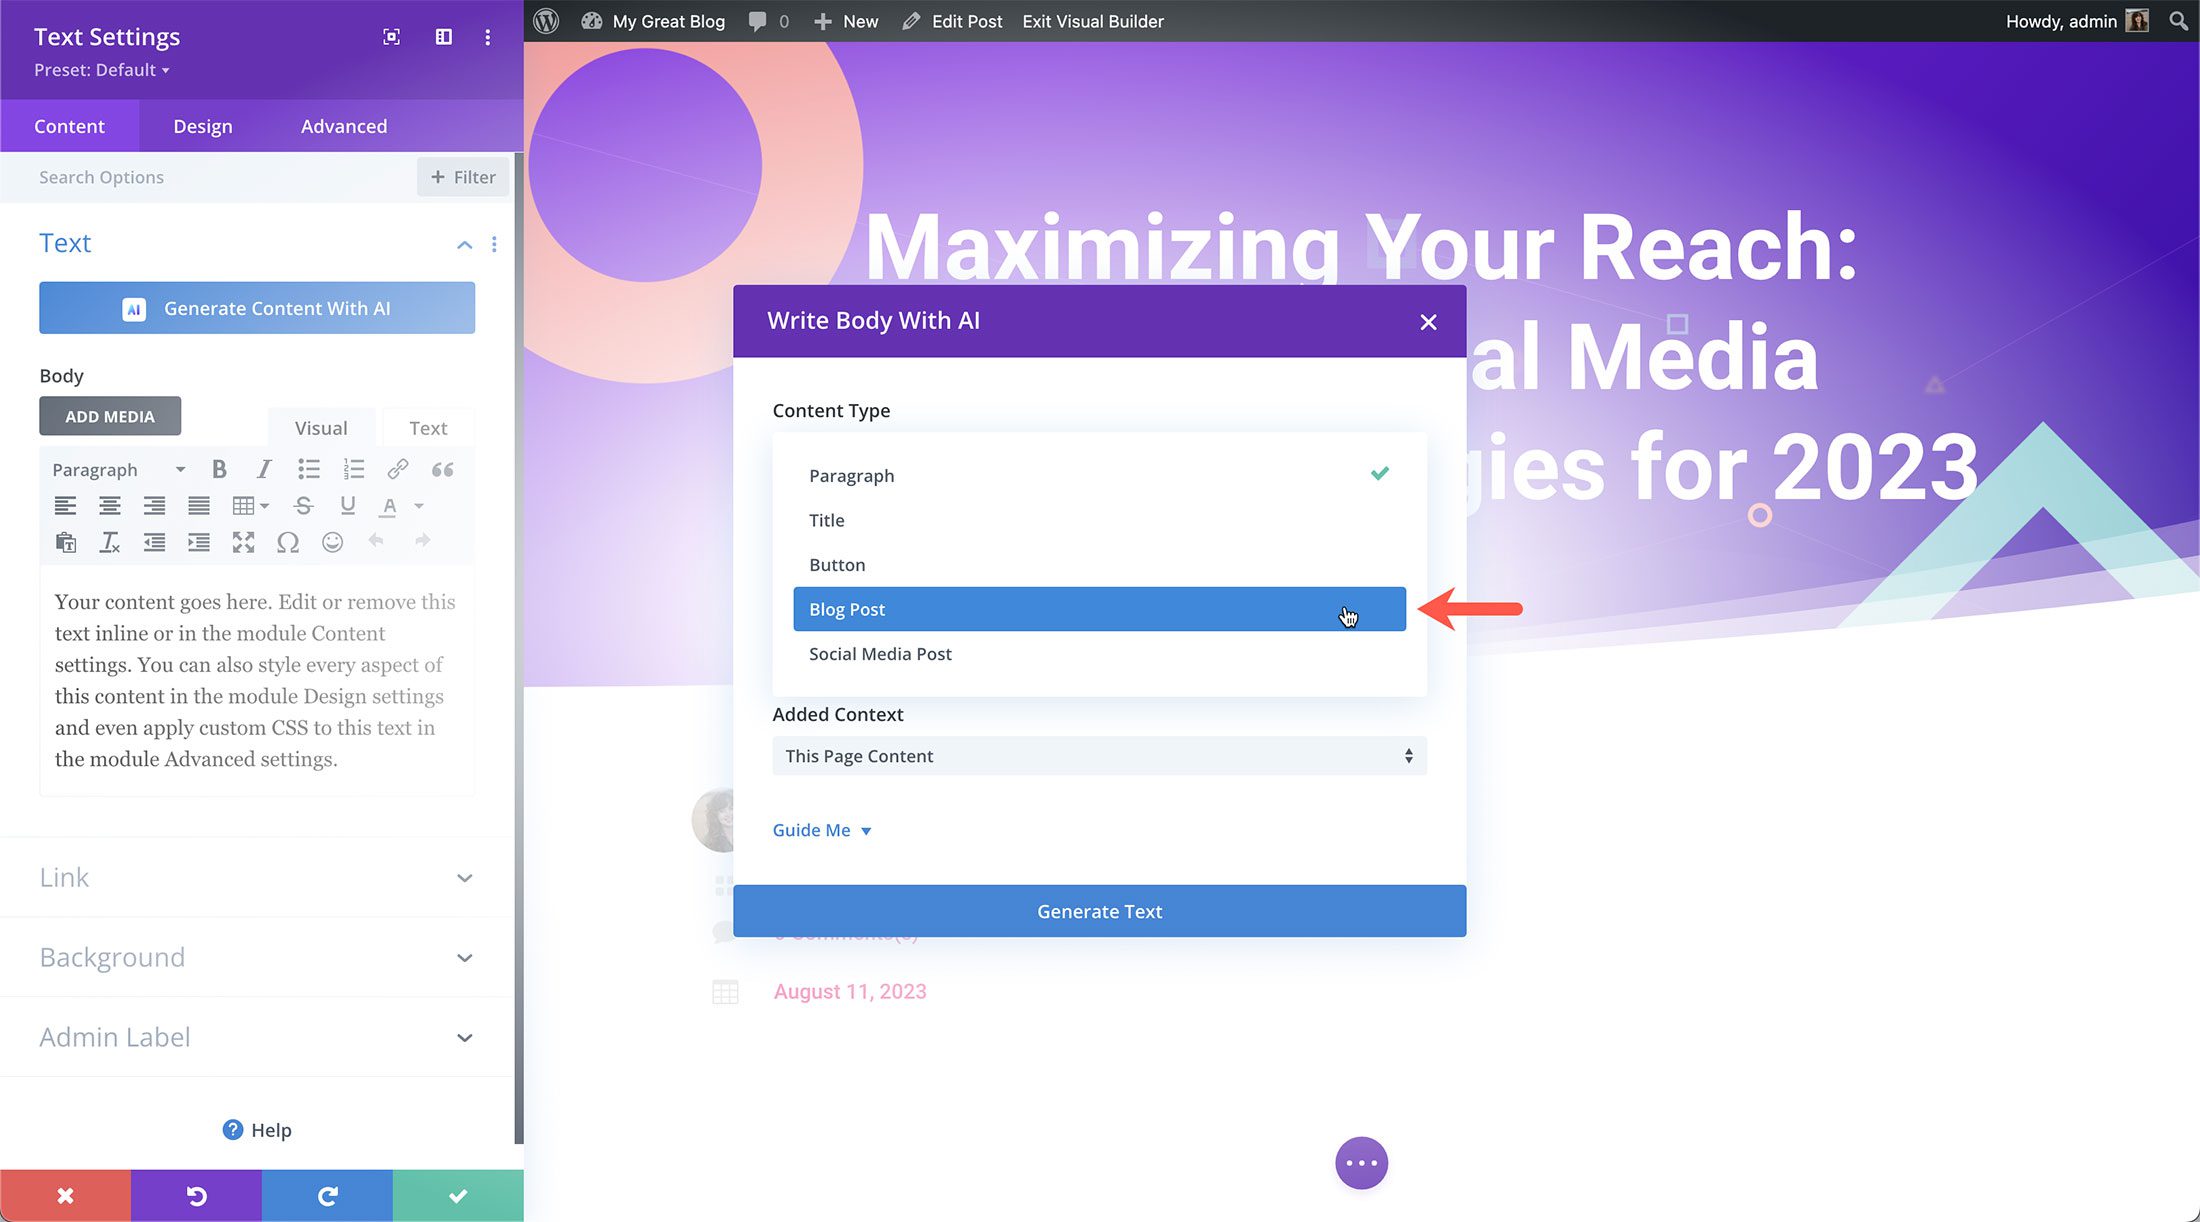Click the ordered list icon
Screen dimensions: 2200x1222
coord(352,468)
